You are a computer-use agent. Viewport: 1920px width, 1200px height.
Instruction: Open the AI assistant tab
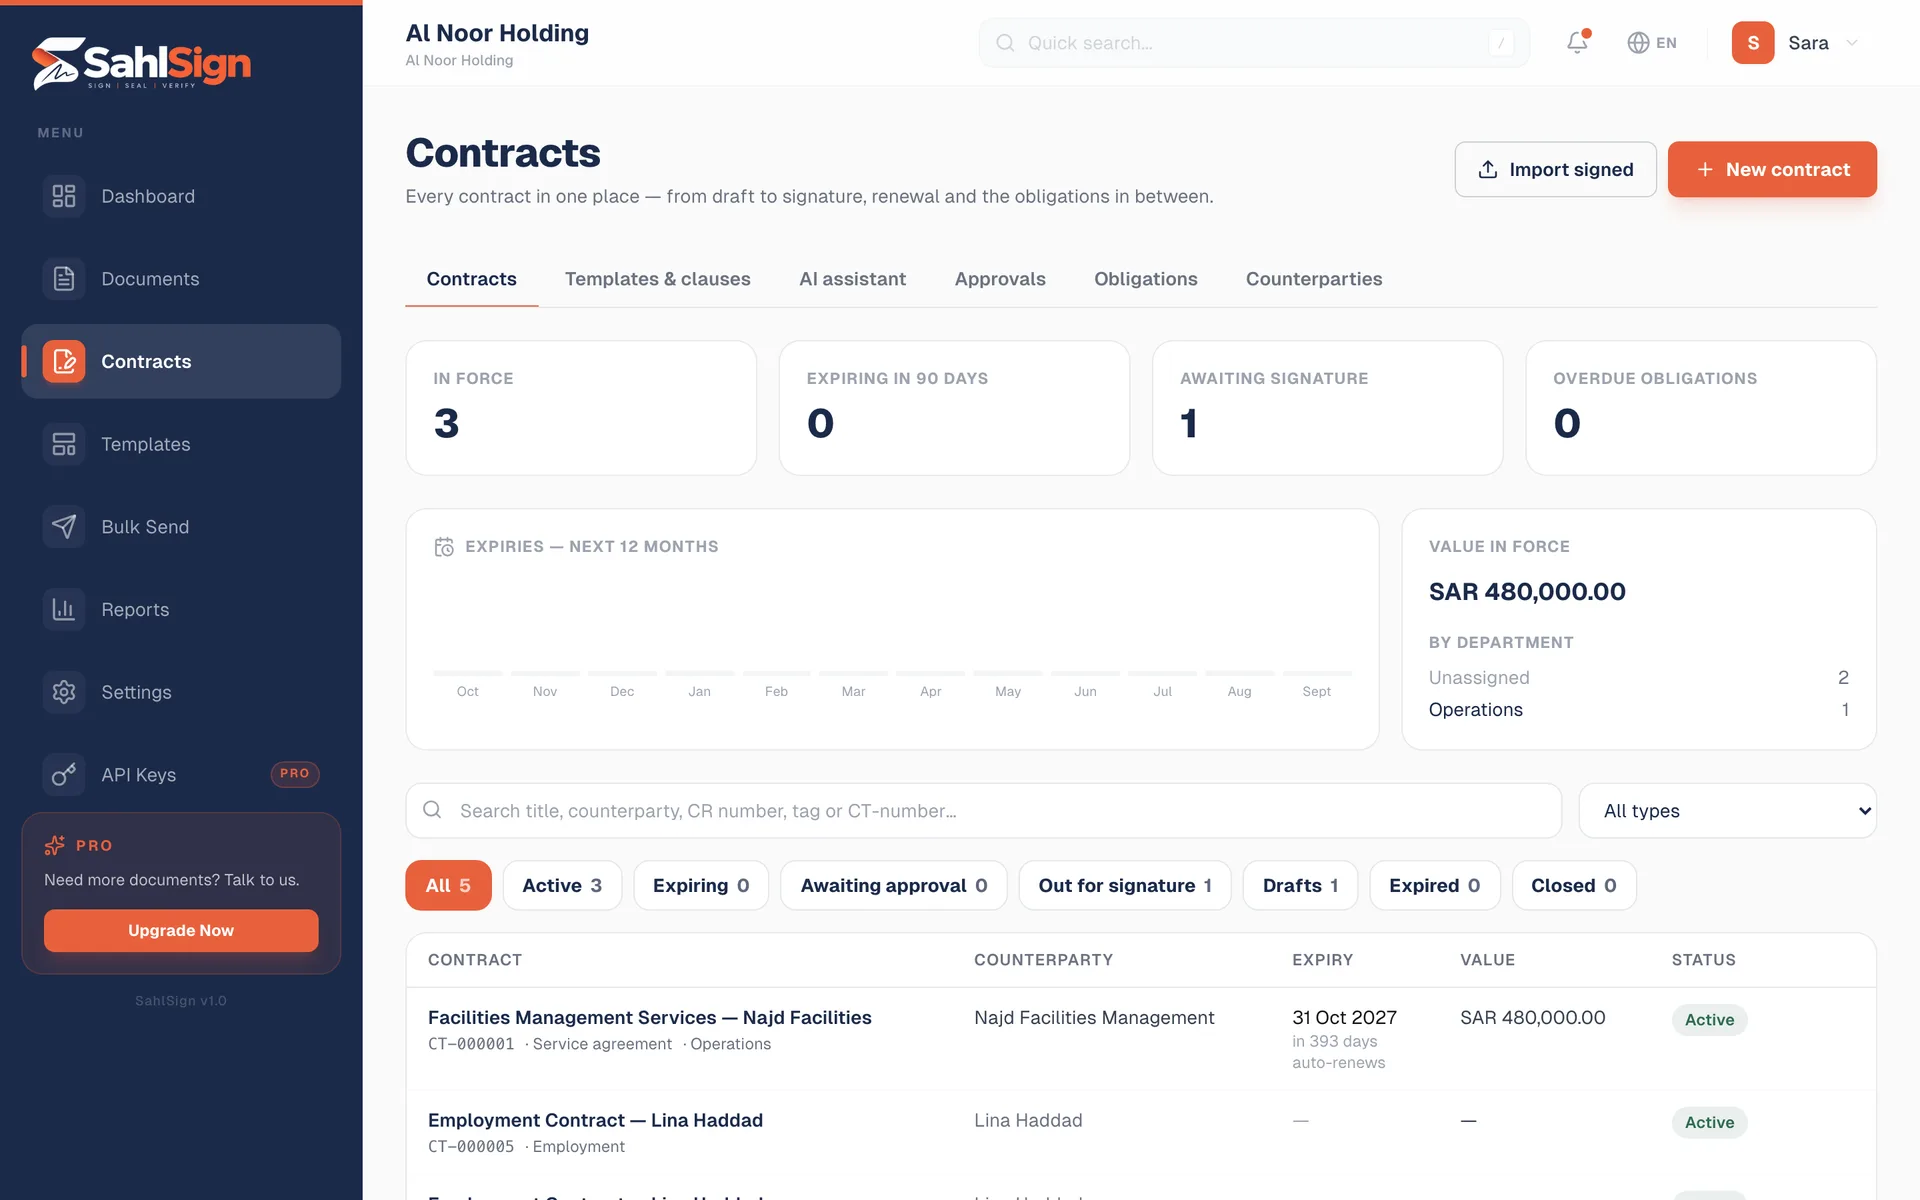pyautogui.click(x=852, y=279)
